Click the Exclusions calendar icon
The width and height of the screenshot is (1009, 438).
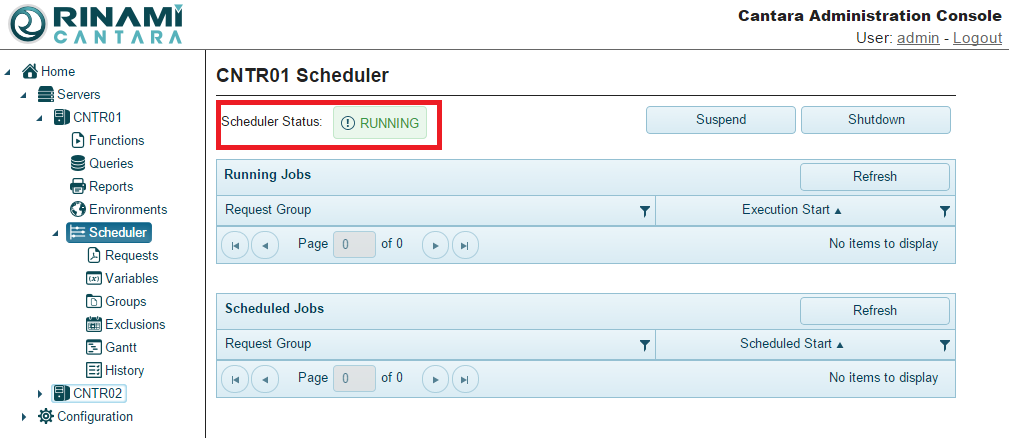pos(94,325)
